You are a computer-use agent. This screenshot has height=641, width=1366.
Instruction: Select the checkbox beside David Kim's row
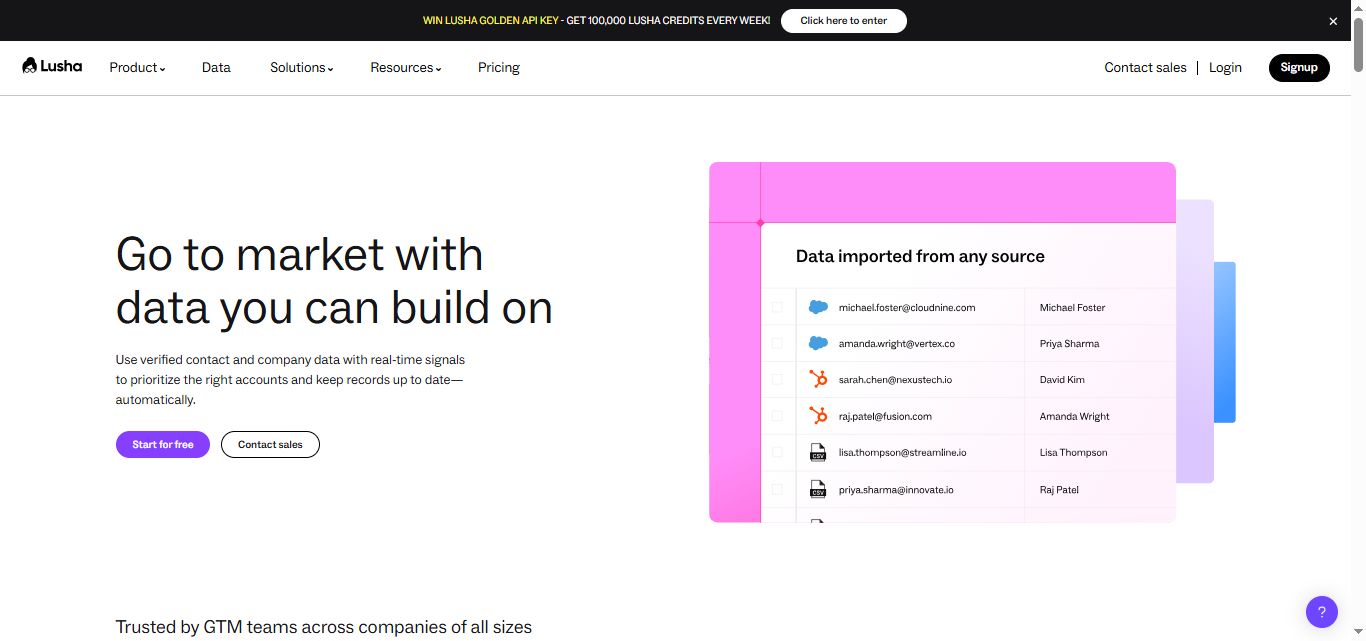click(x=777, y=379)
